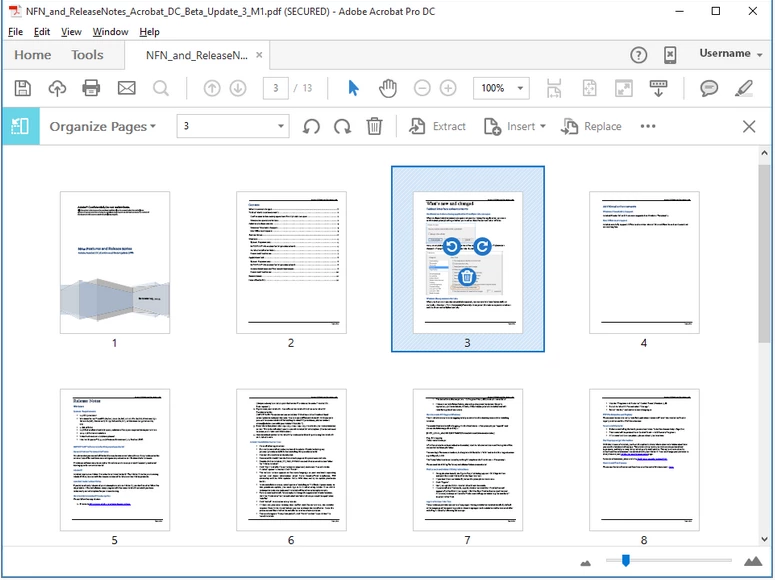
Task: Click the fit one full page icon
Action: click(x=589, y=88)
